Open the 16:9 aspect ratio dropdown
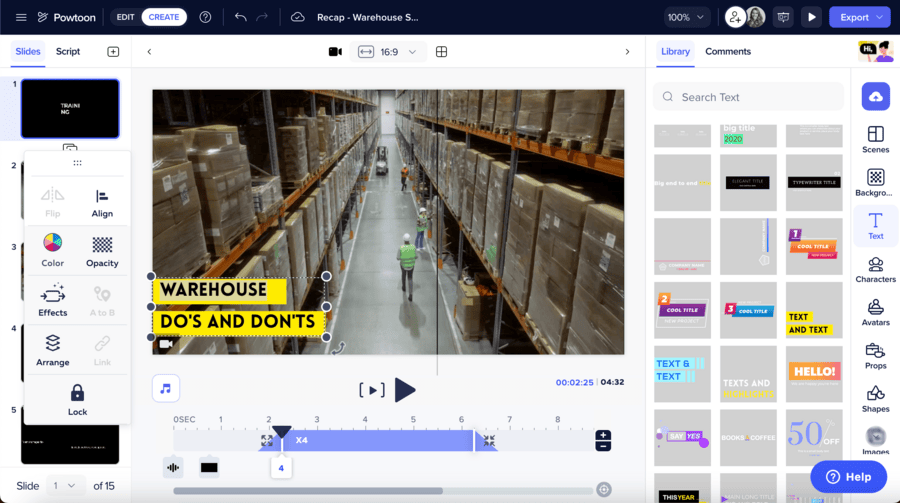 coord(387,52)
